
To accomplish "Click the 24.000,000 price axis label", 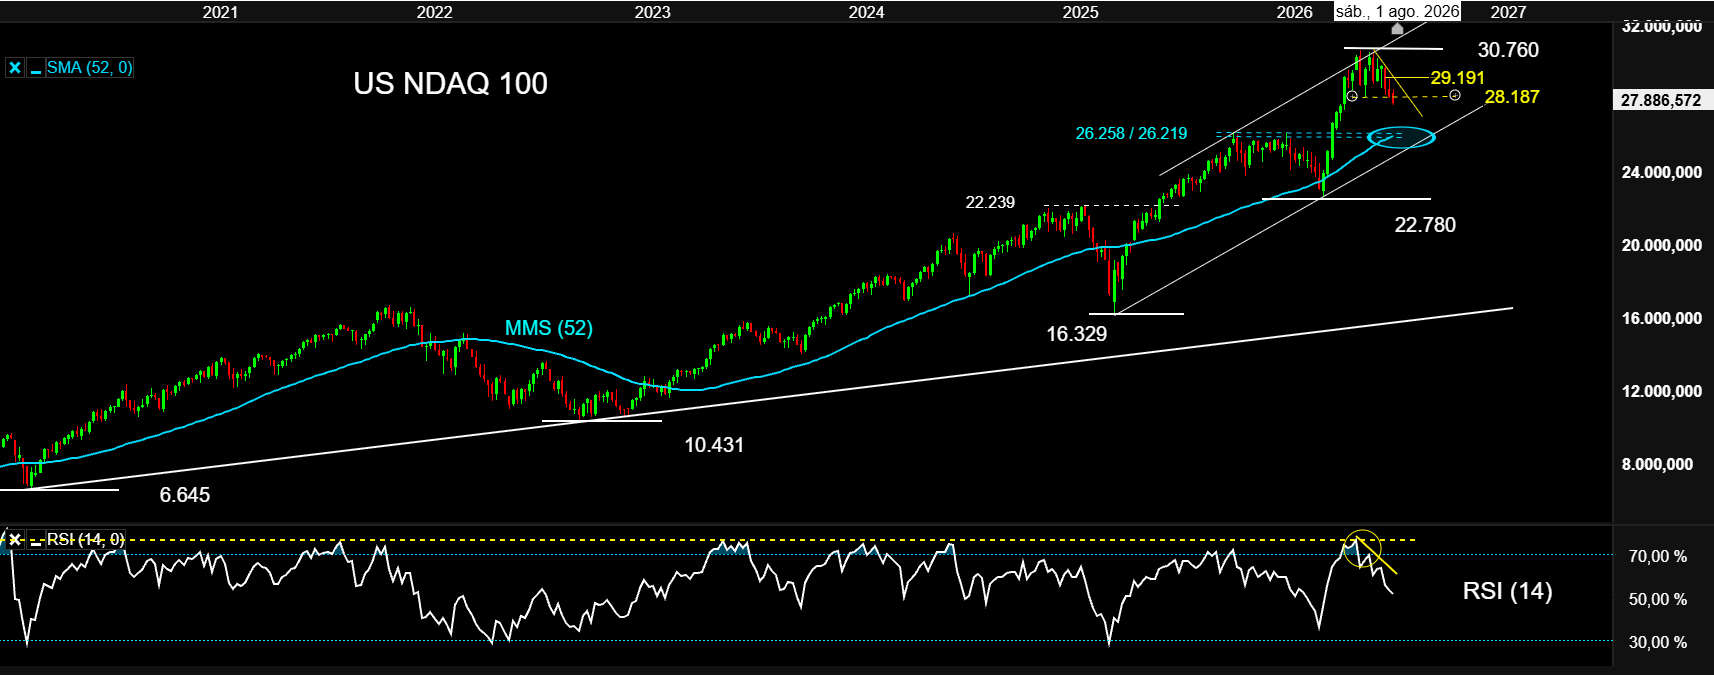I will [1661, 172].
